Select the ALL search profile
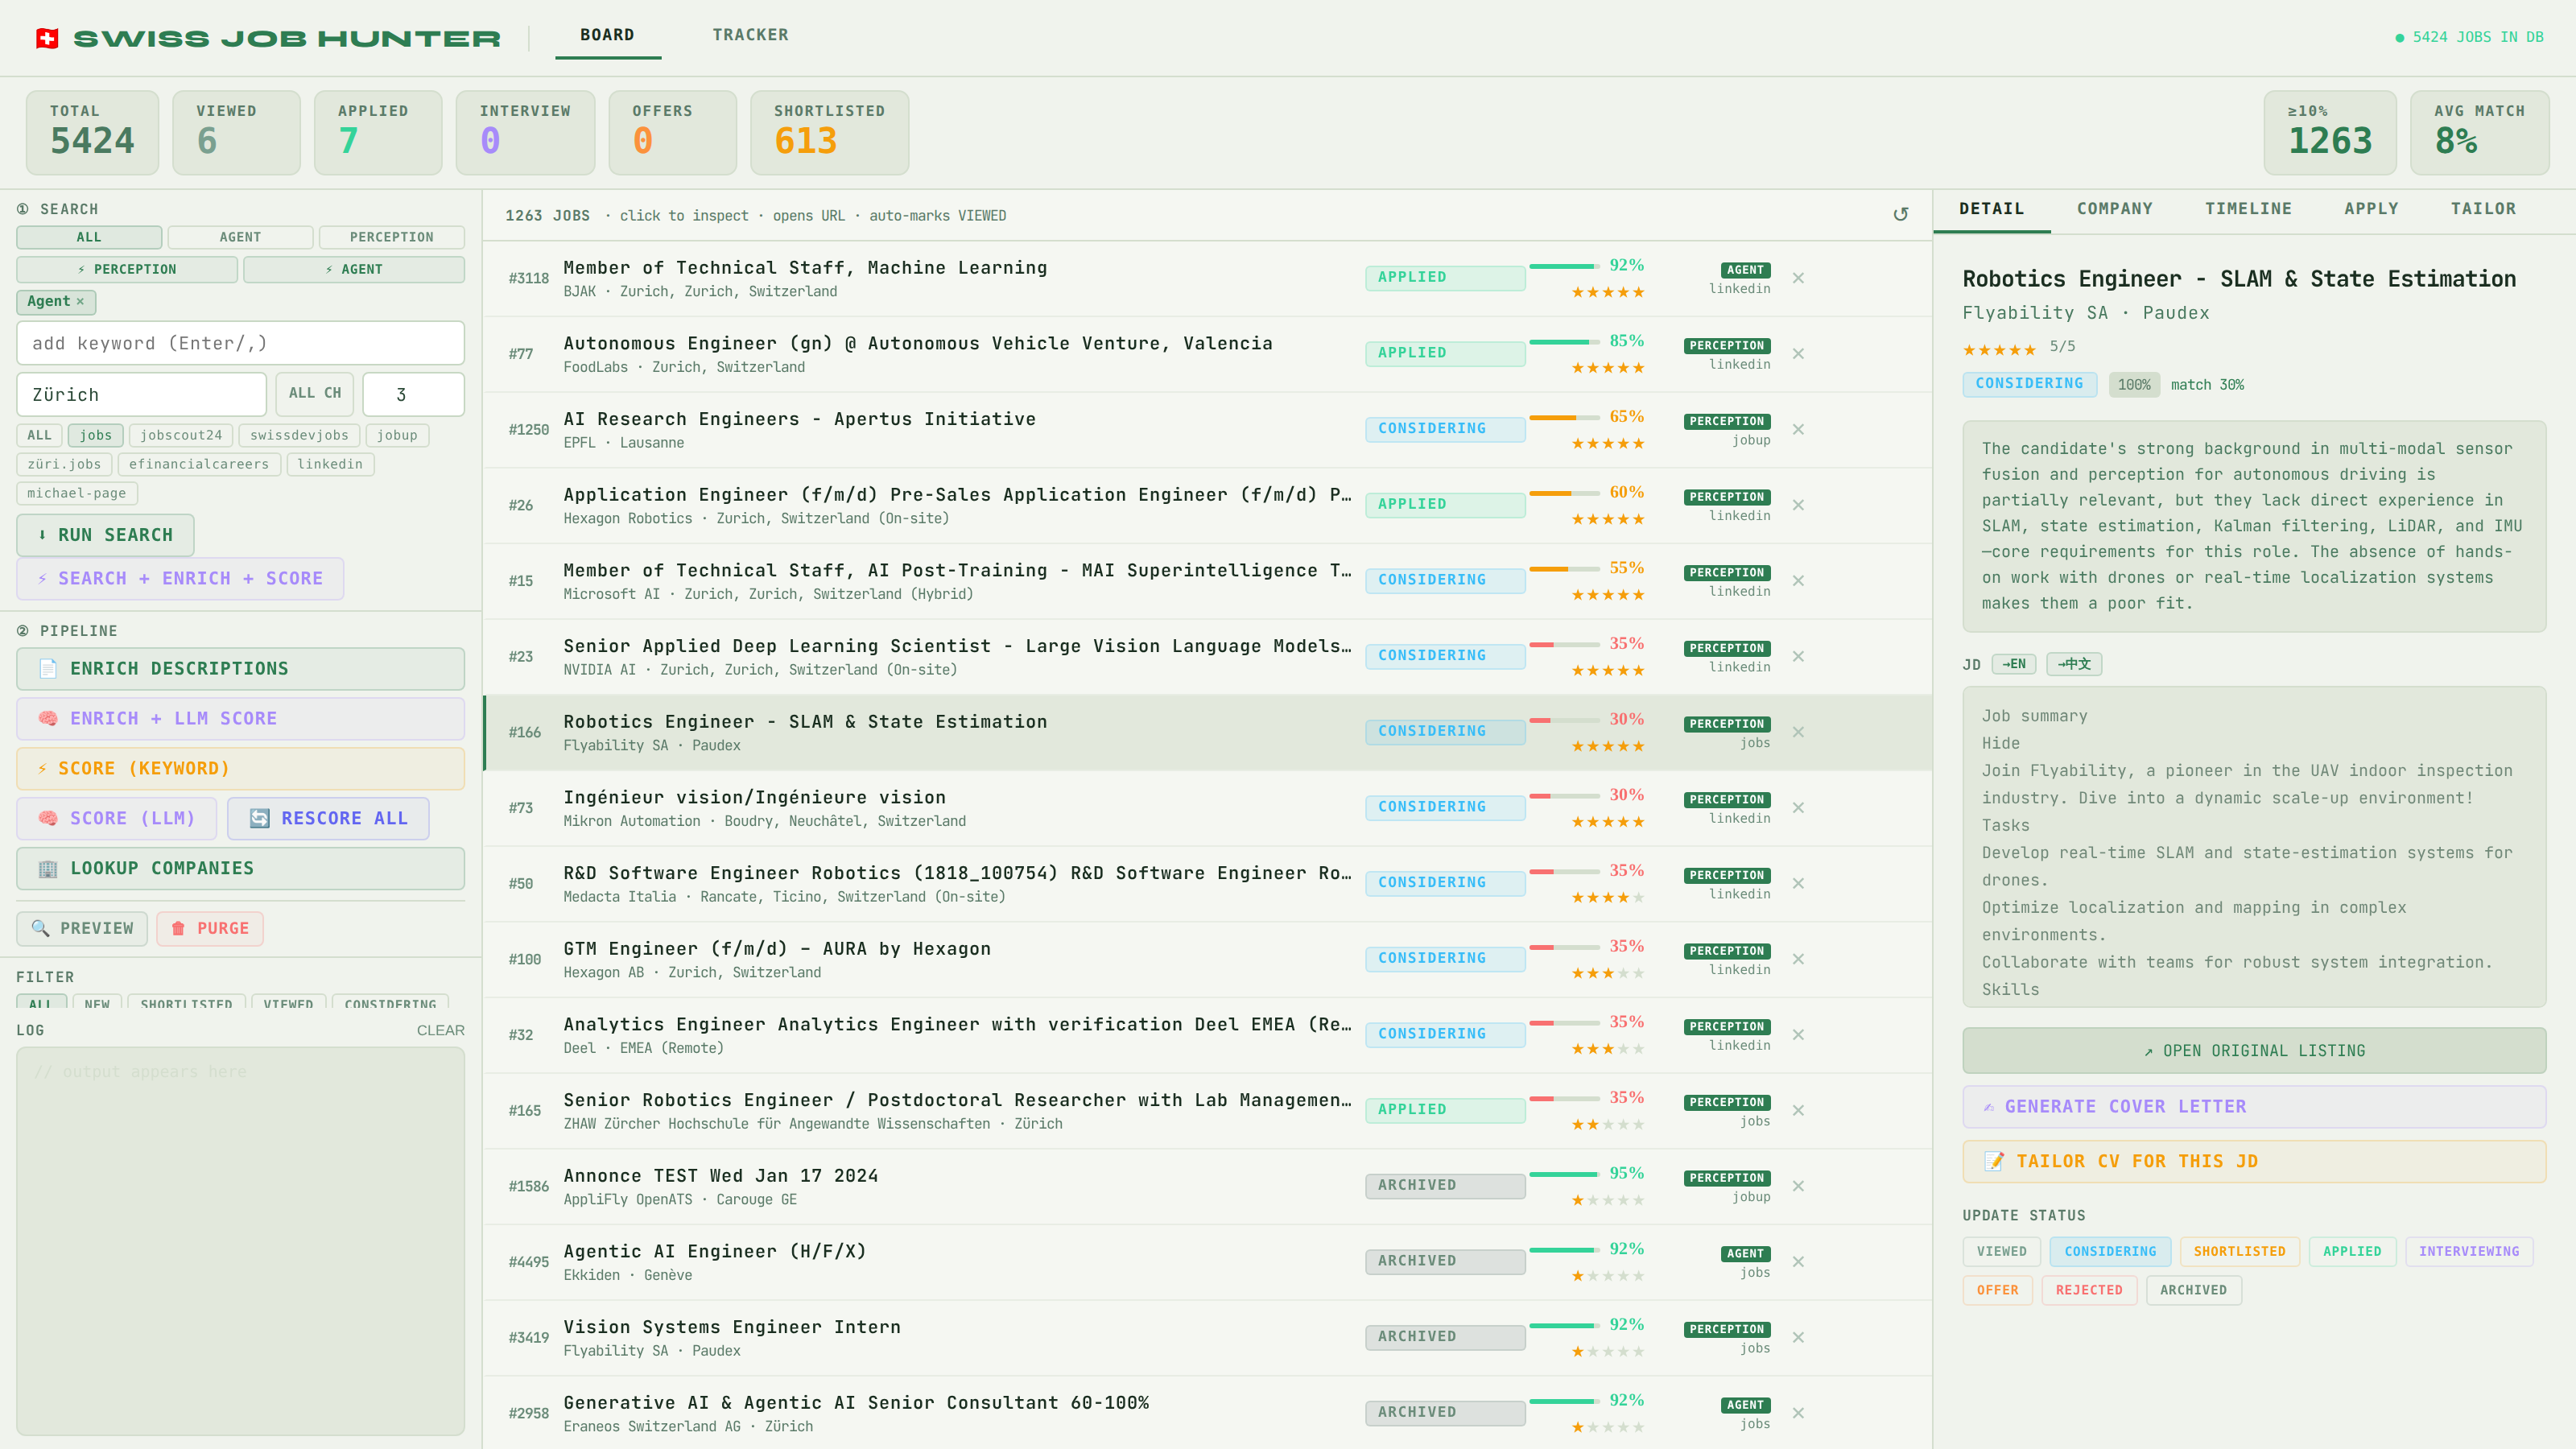The width and height of the screenshot is (2576, 1449). pyautogui.click(x=89, y=237)
